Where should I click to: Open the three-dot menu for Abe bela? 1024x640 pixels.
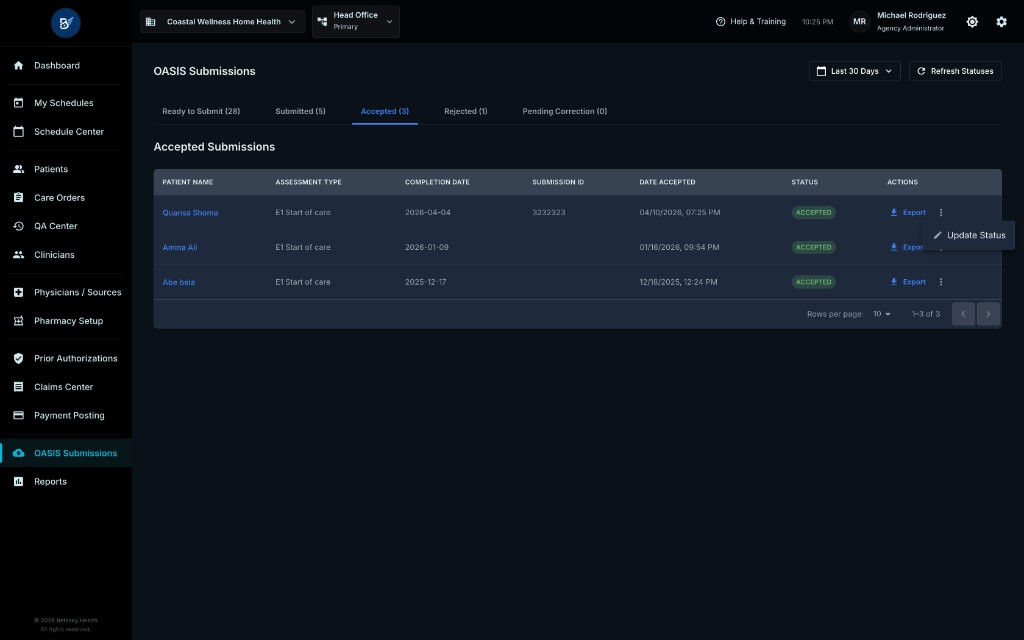[x=940, y=282]
